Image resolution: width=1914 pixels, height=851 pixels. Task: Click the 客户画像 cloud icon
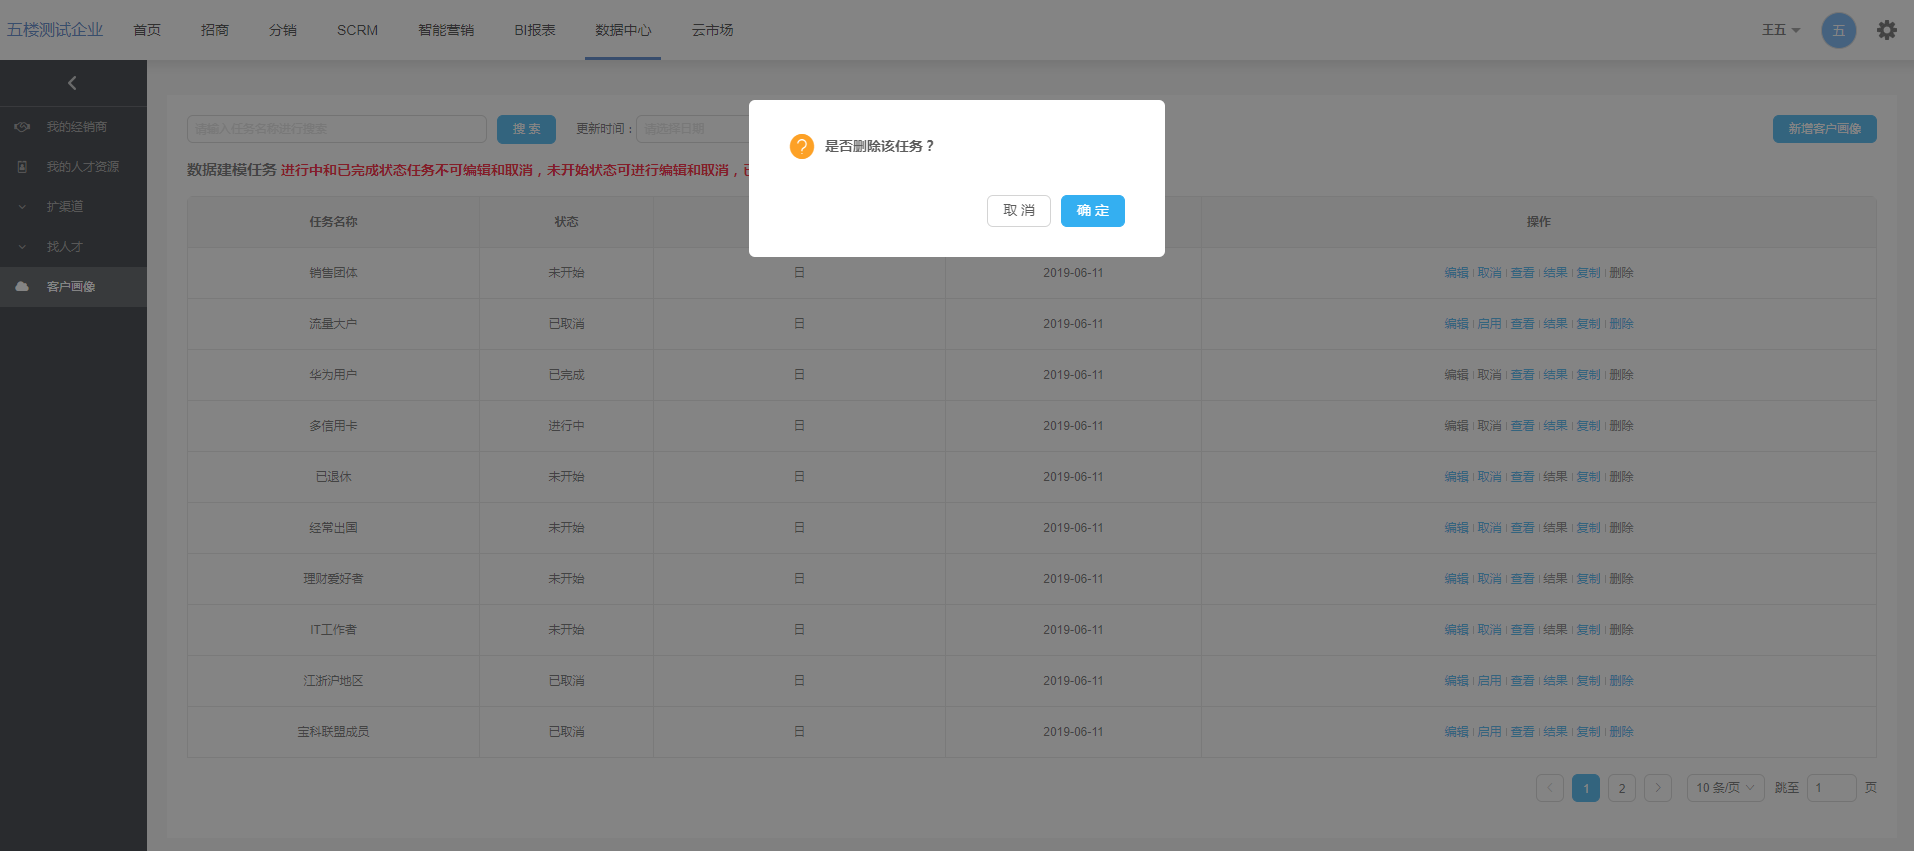coord(22,287)
